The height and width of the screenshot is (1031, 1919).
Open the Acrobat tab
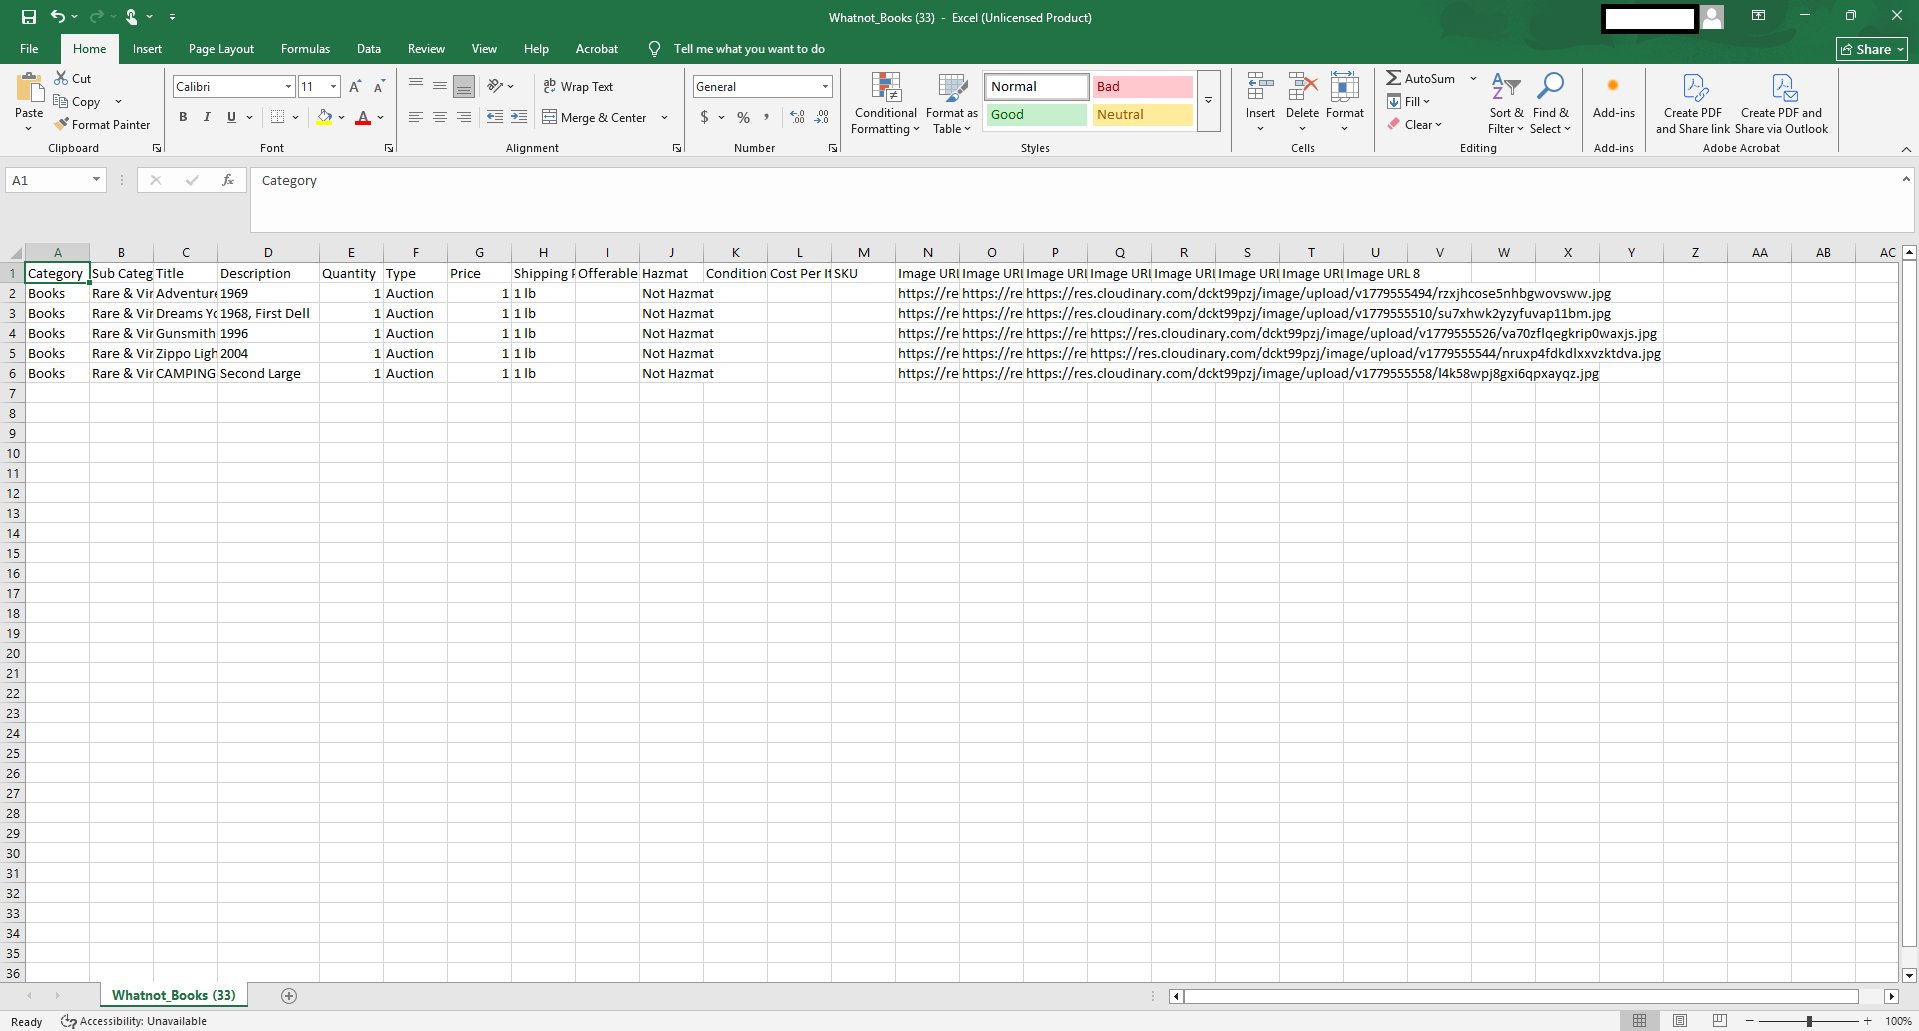(x=597, y=48)
